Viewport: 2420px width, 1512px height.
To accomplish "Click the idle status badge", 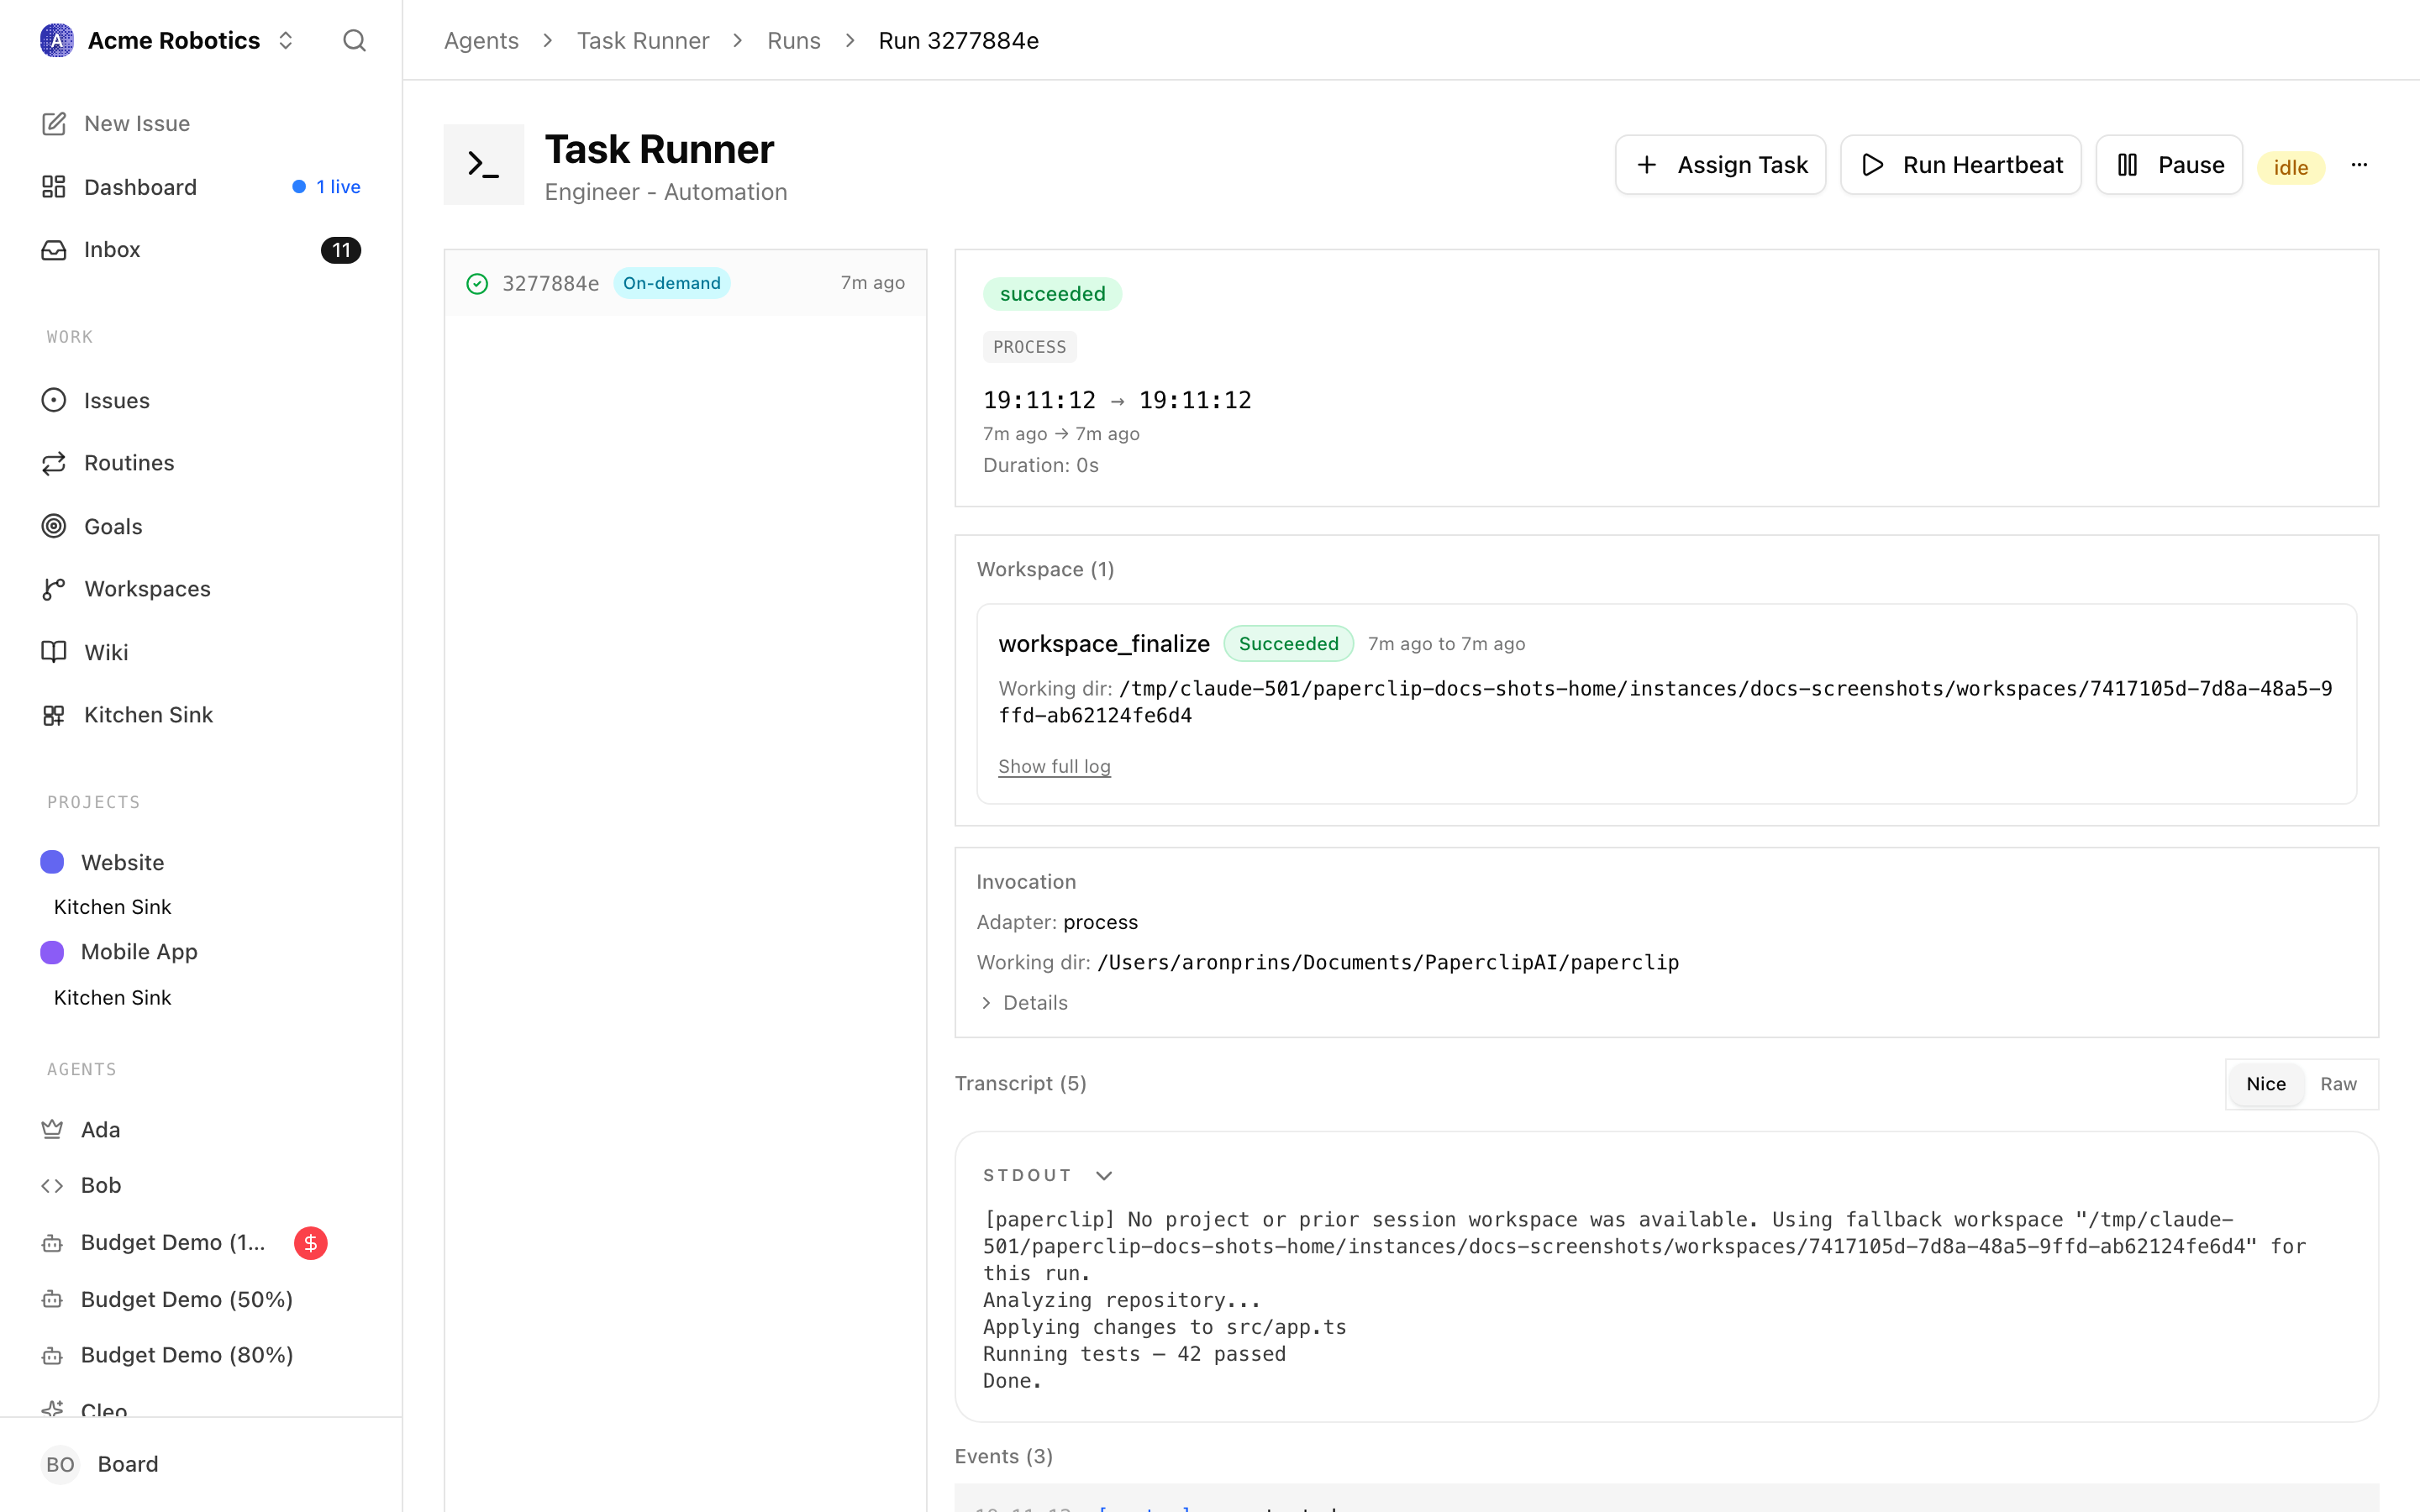I will pos(2290,167).
